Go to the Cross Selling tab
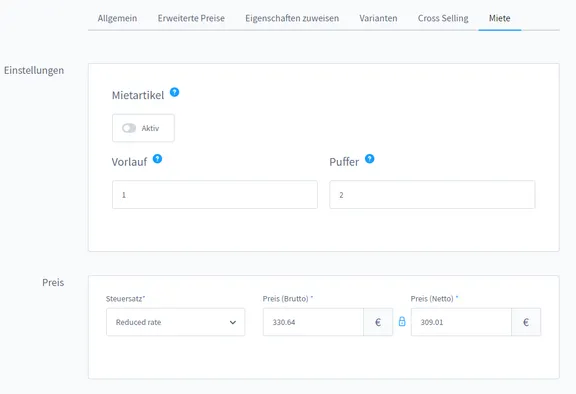The width and height of the screenshot is (576, 394). (x=443, y=18)
